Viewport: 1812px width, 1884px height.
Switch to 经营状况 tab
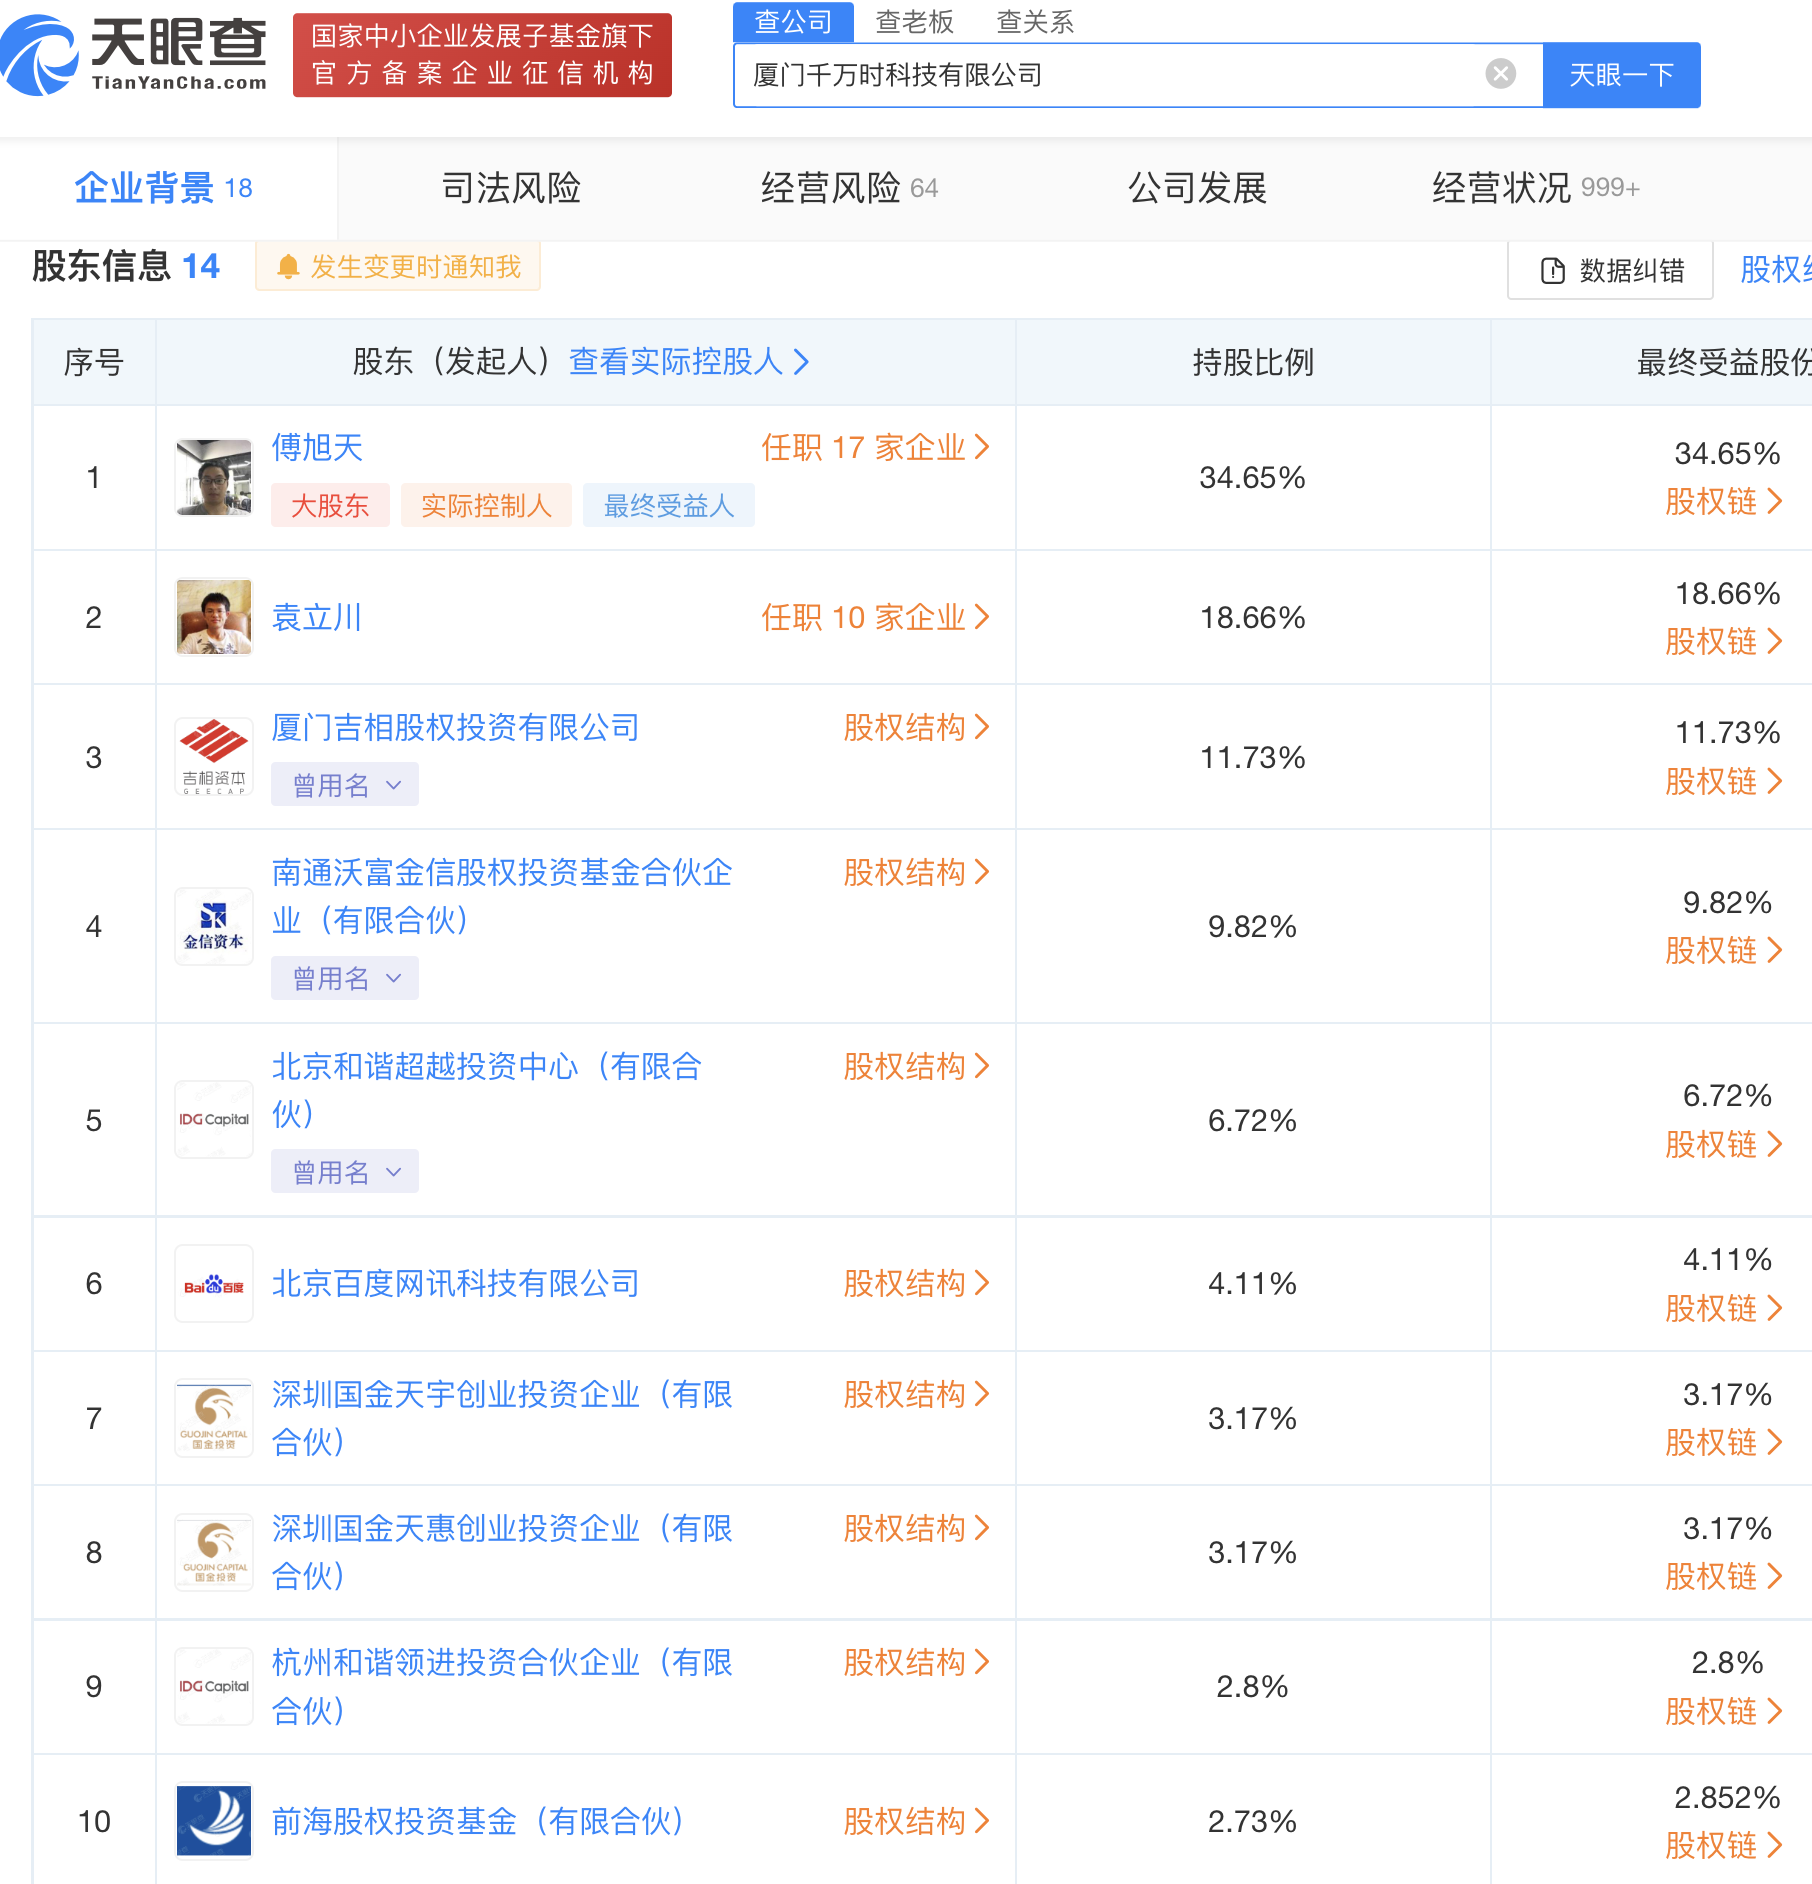(x=1535, y=188)
